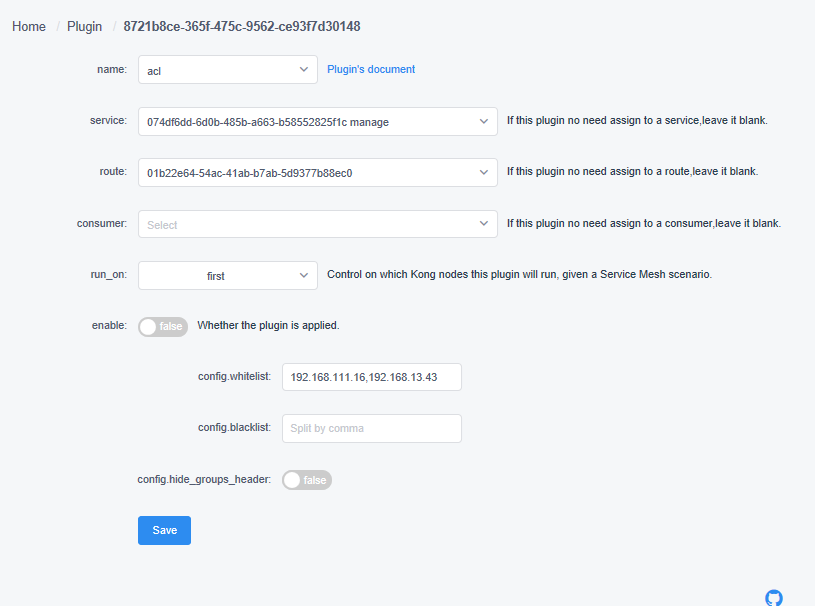This screenshot has height=606, width=815.
Task: Click the route field chevron arrow
Action: (484, 173)
